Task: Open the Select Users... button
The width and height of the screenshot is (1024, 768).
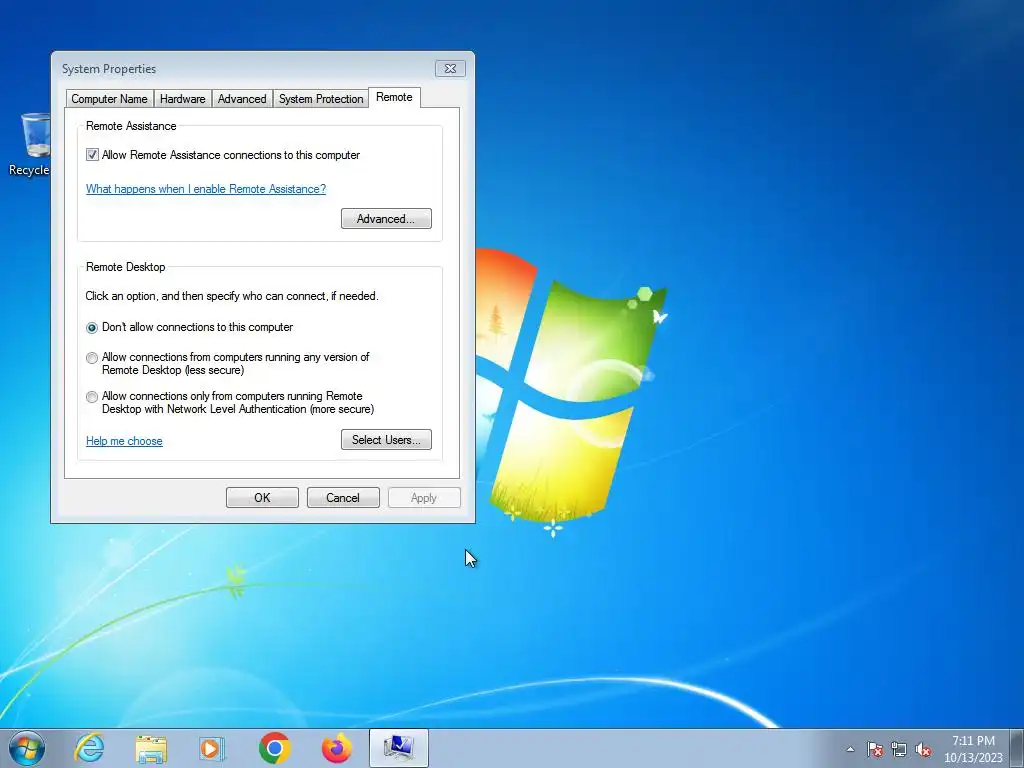Action: click(386, 440)
